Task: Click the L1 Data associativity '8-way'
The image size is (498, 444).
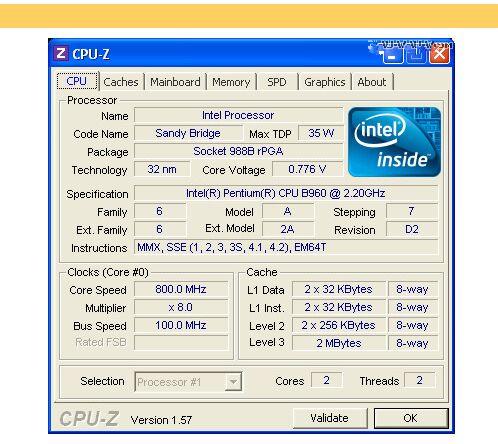Action: [413, 289]
